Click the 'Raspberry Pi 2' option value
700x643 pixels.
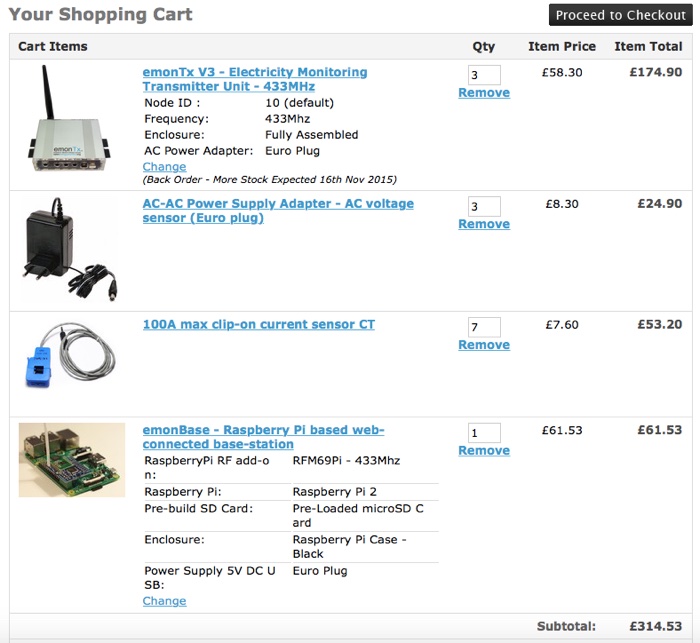tap(334, 492)
